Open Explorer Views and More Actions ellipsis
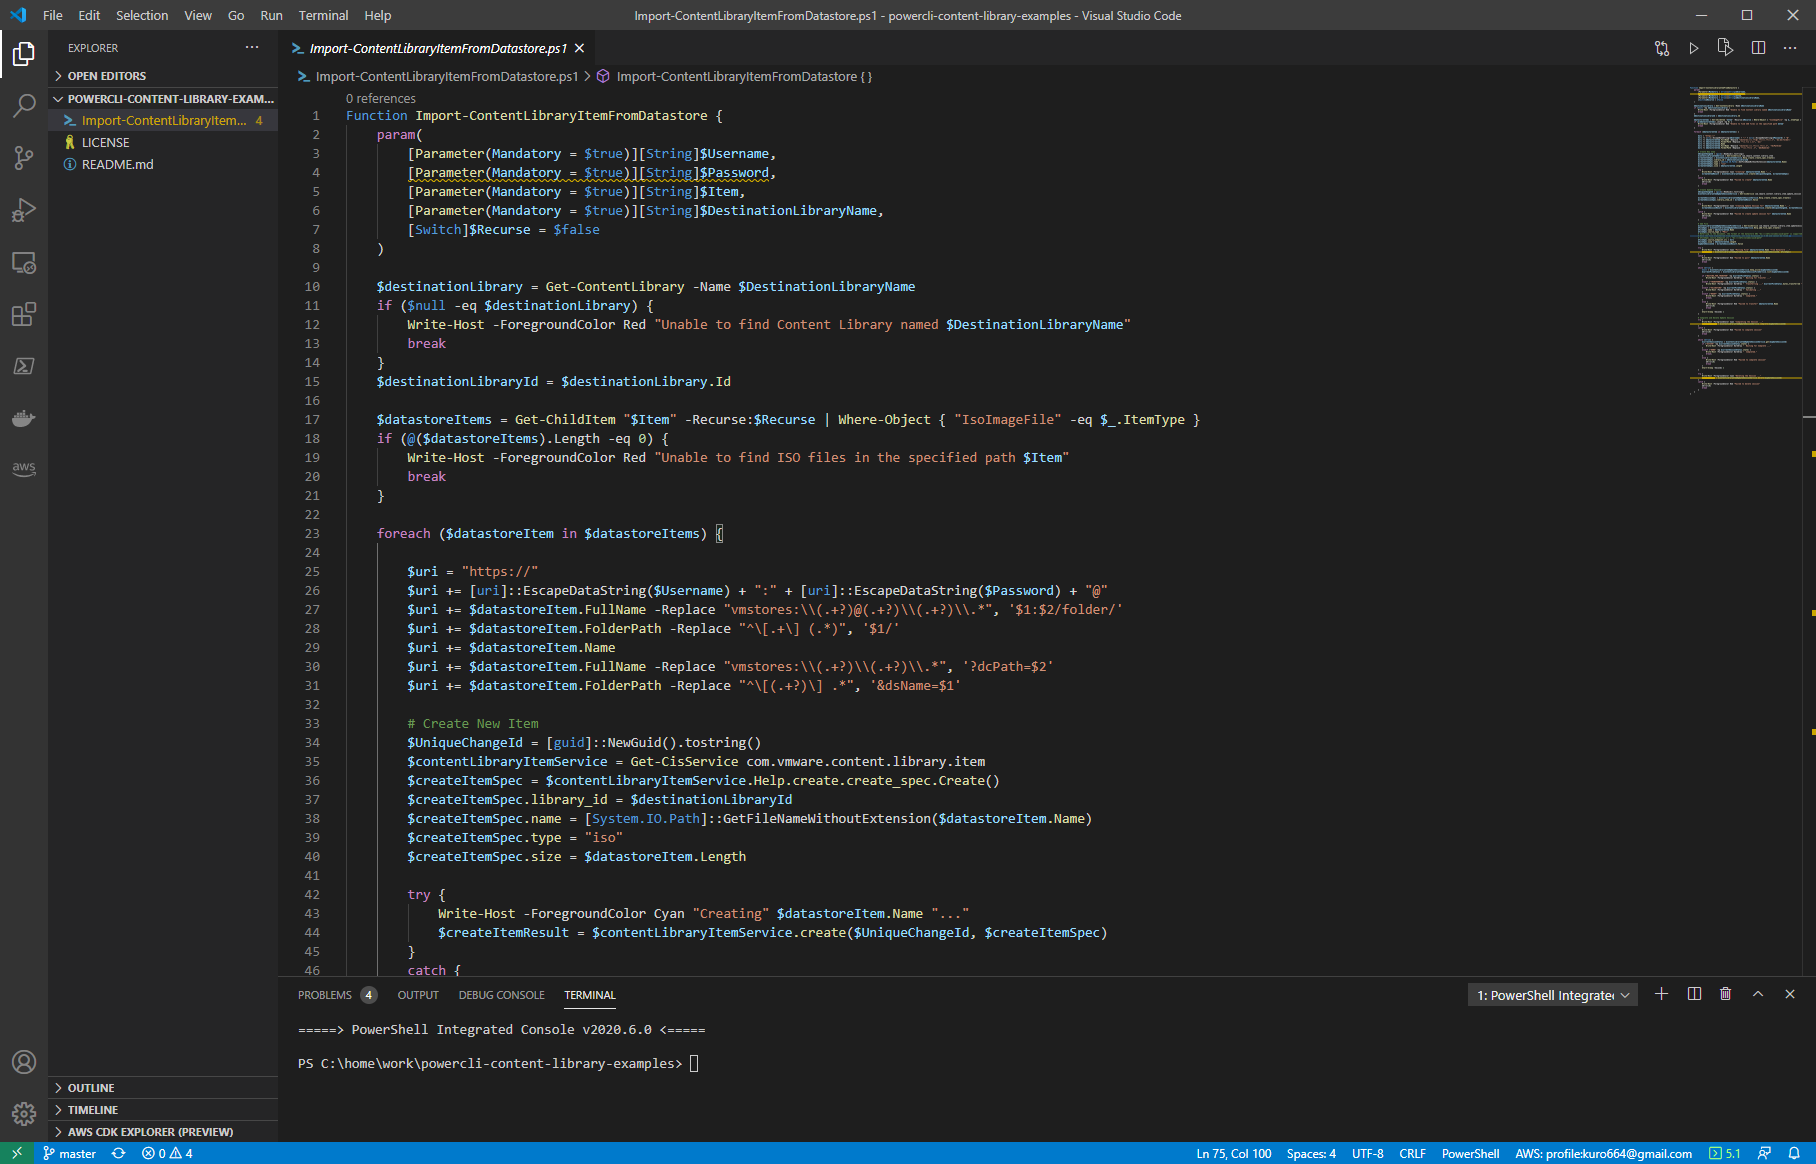 [252, 47]
